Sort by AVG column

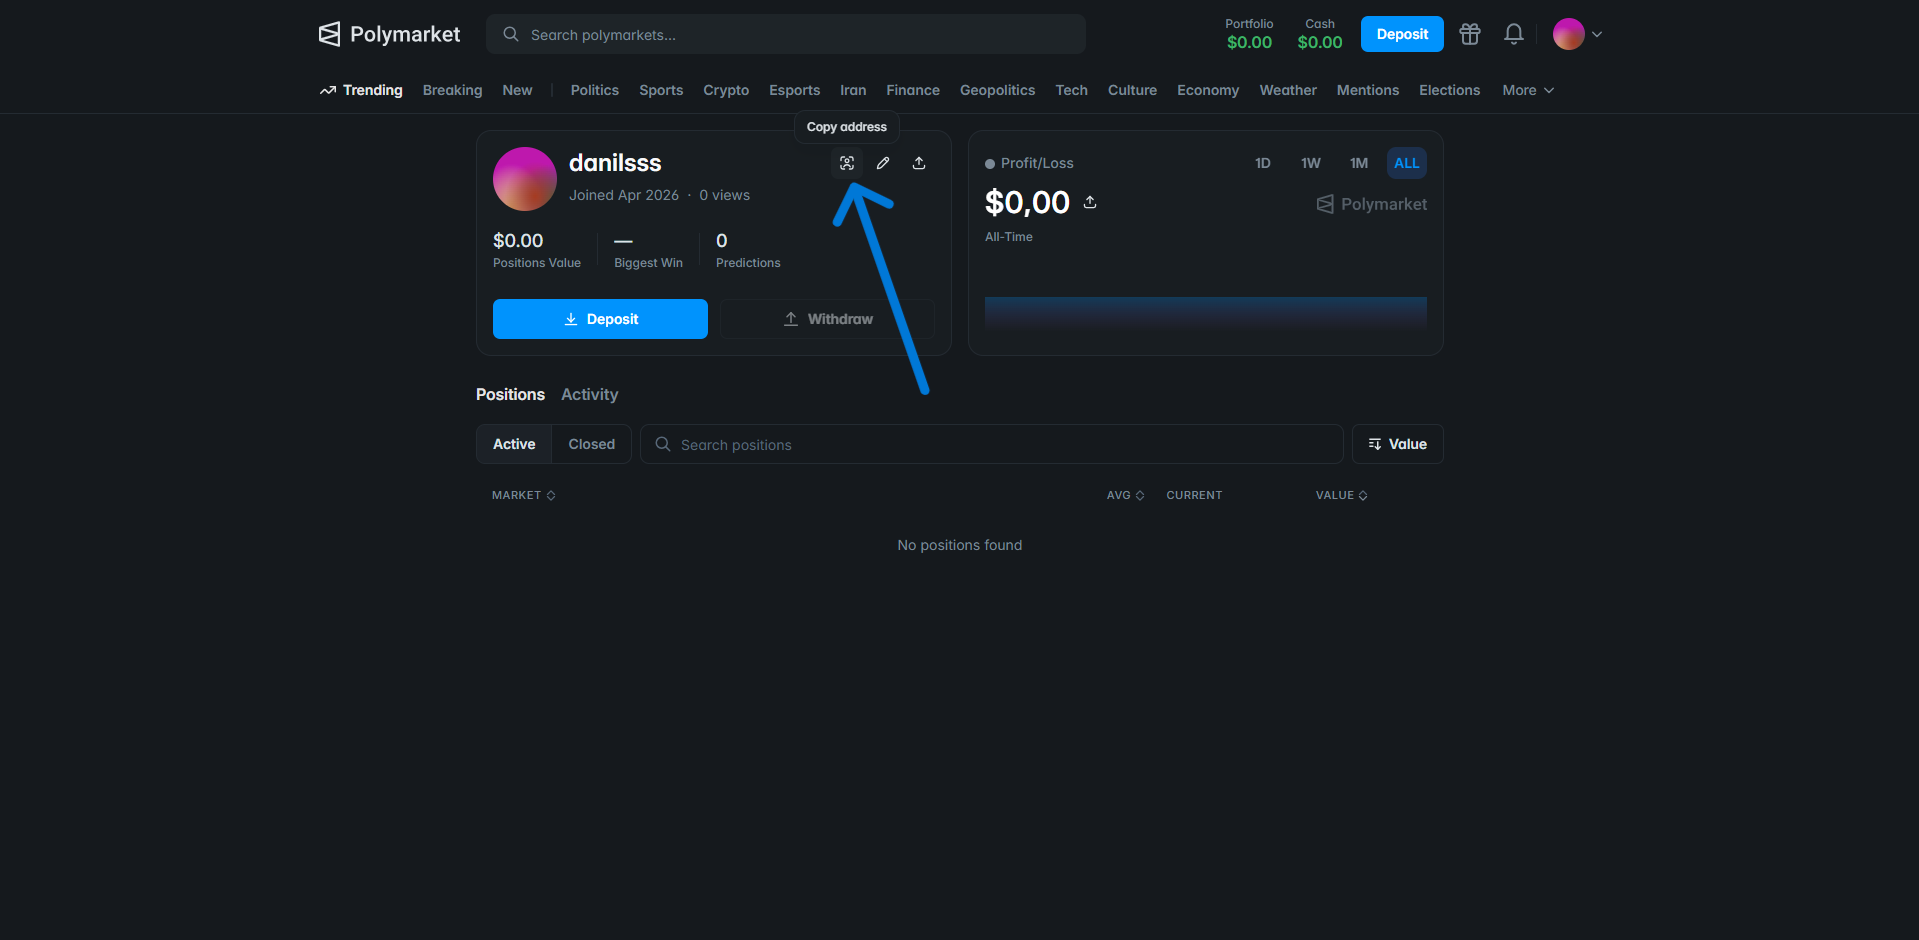point(1126,495)
